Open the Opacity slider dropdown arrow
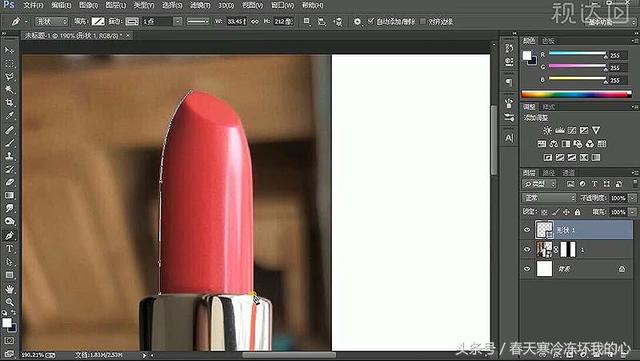The image size is (640, 361). click(x=633, y=198)
